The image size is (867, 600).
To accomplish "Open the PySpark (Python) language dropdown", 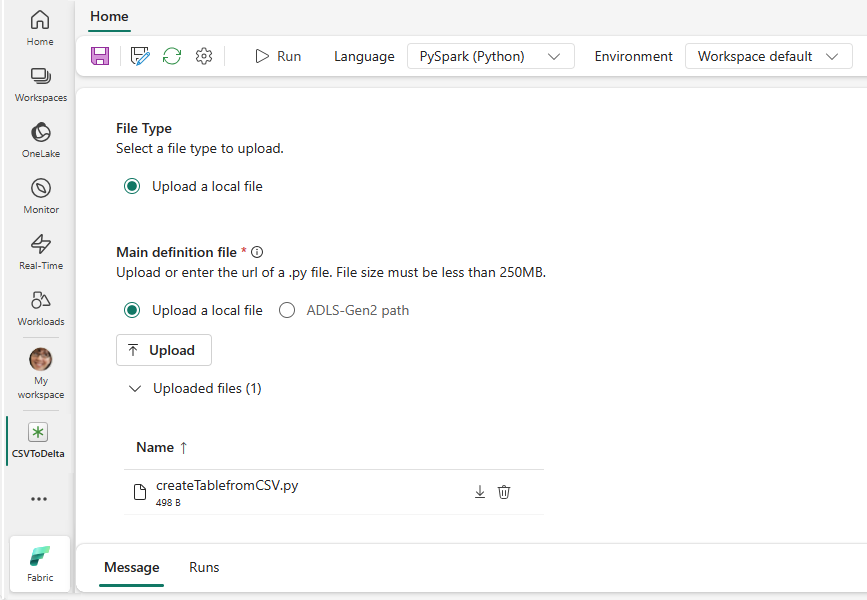I will [490, 56].
